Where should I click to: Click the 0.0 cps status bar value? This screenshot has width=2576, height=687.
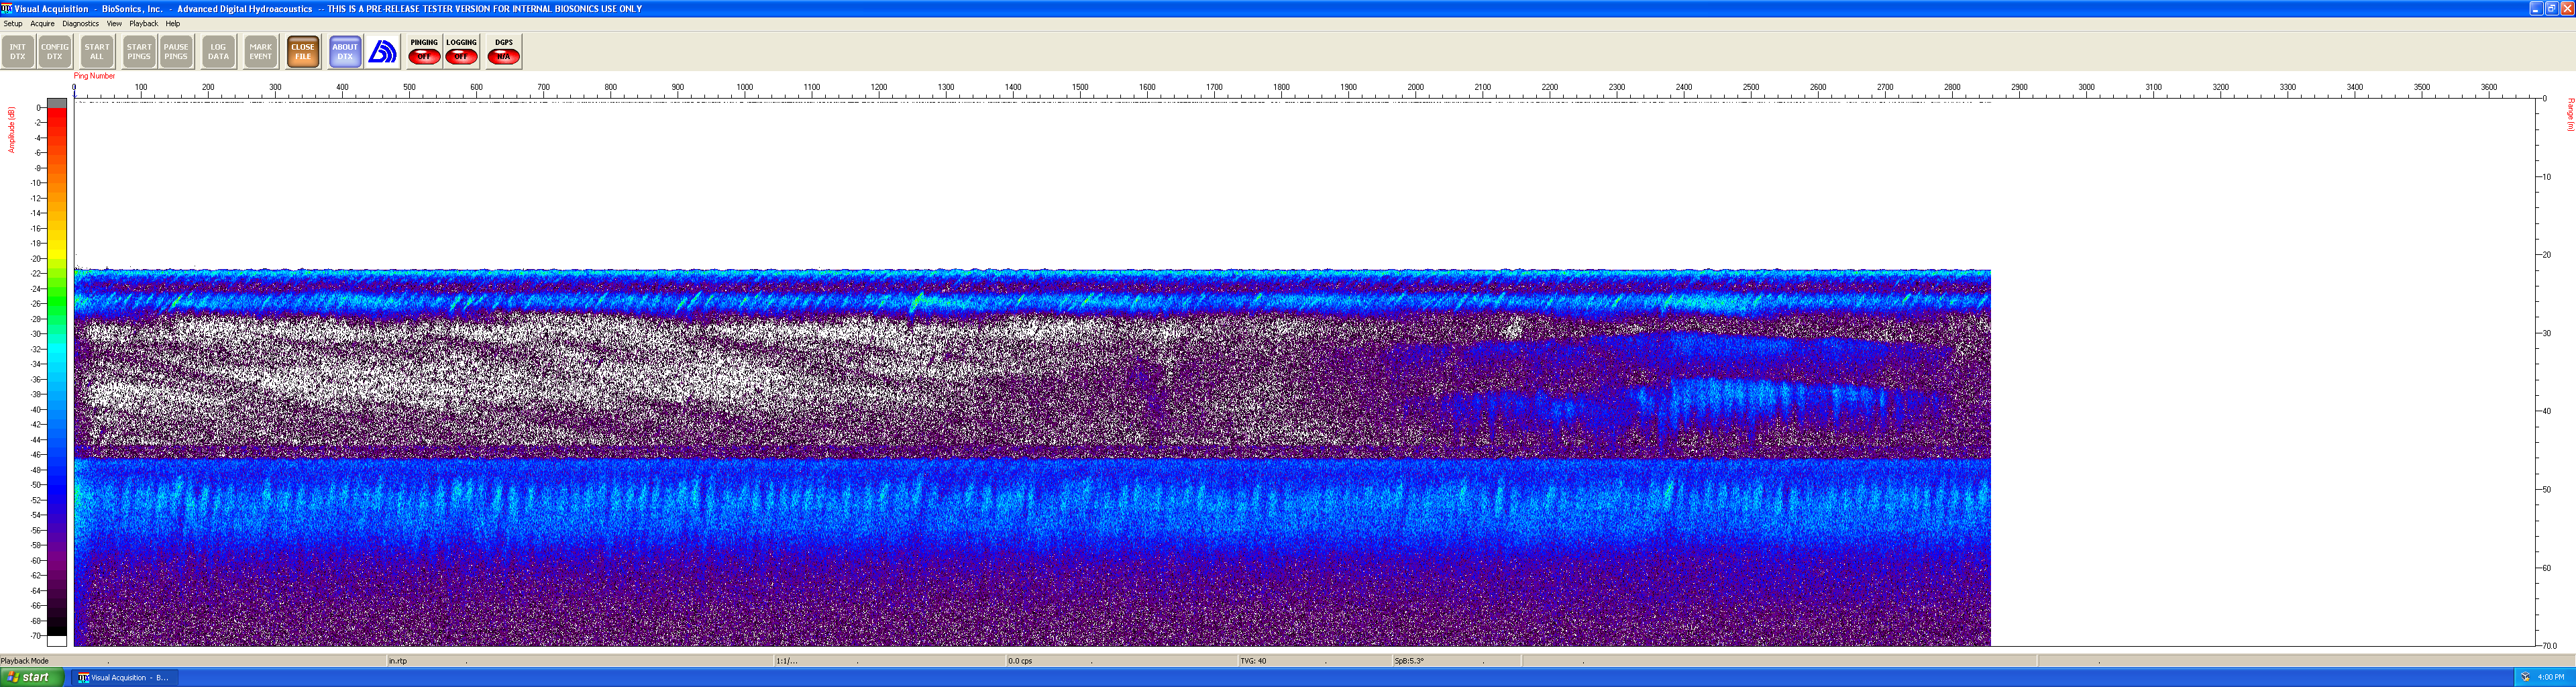1020,661
